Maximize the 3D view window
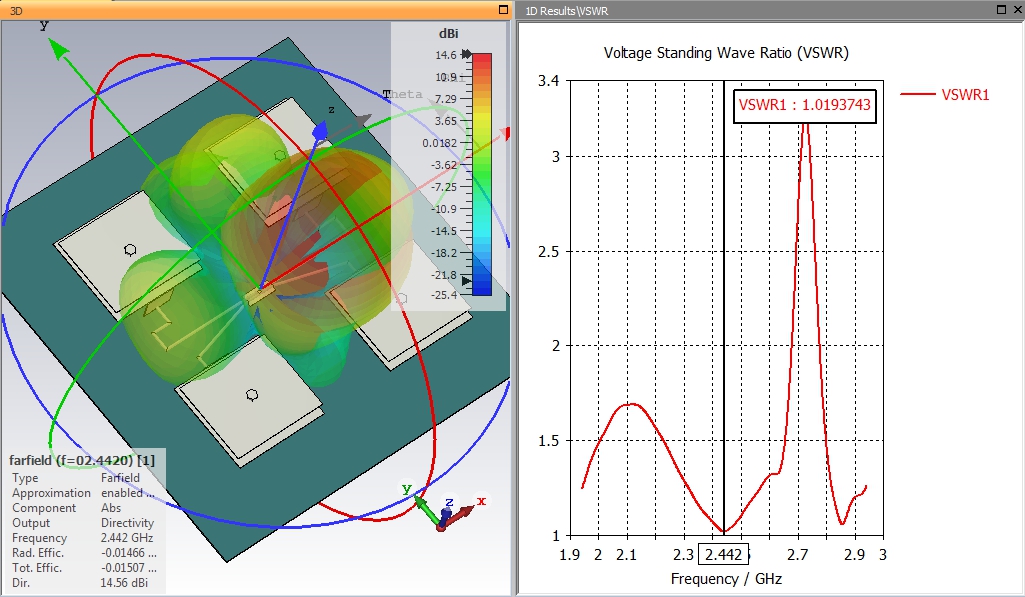1025x597 pixels. coord(503,10)
